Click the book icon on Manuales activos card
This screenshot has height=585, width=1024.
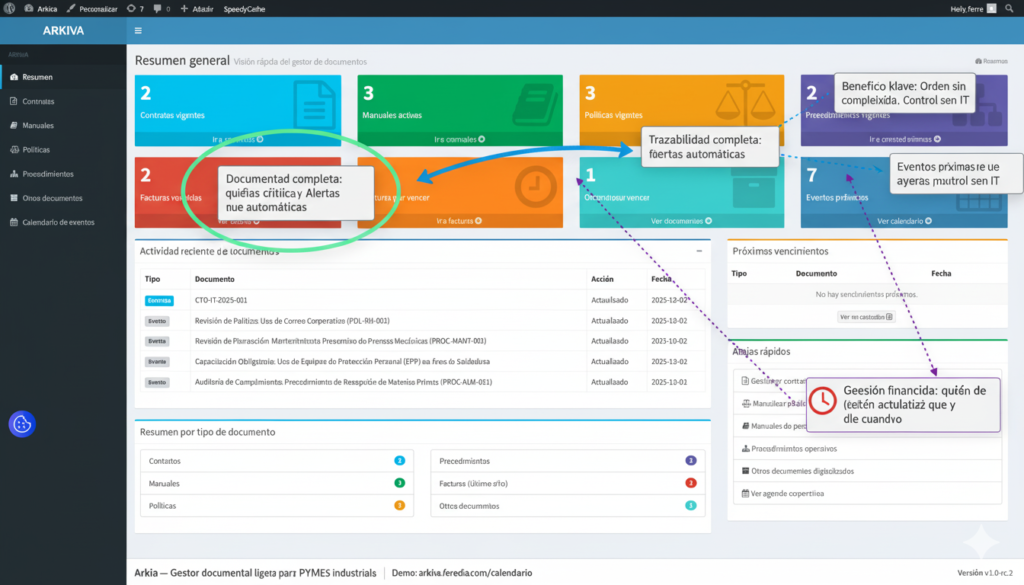tap(535, 106)
